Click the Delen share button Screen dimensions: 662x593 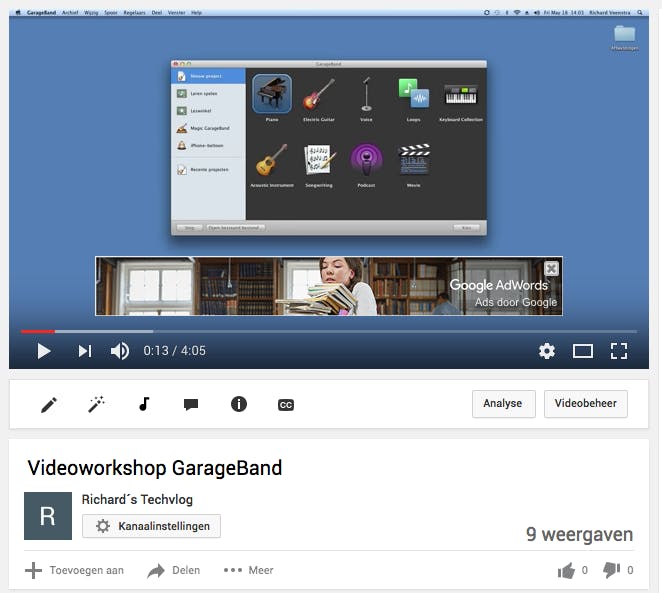pos(174,570)
